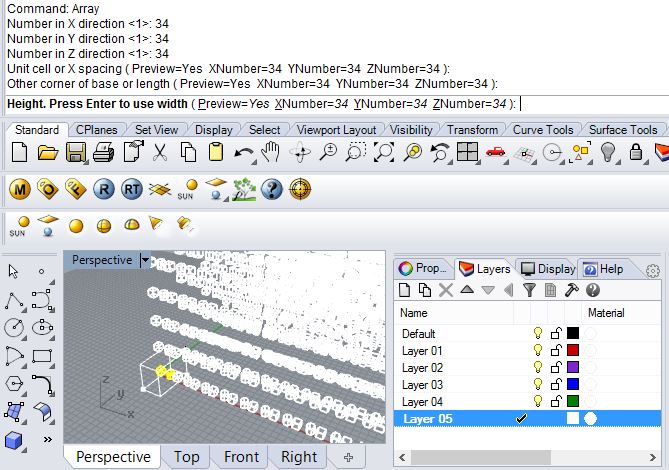
Task: Select the Pan hand tool
Action: click(x=271, y=152)
